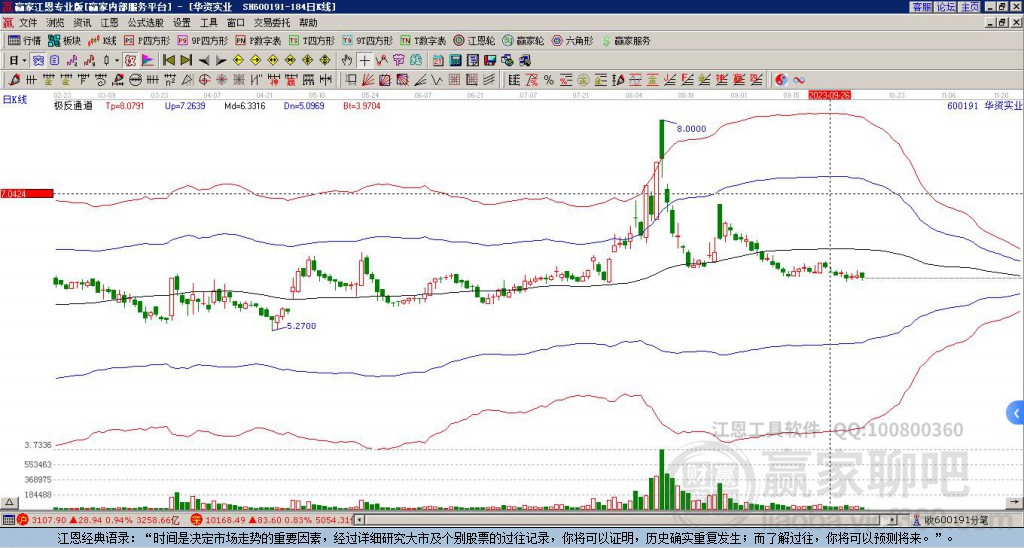
Task: Open the T数字表 tool
Action: pyautogui.click(x=423, y=40)
